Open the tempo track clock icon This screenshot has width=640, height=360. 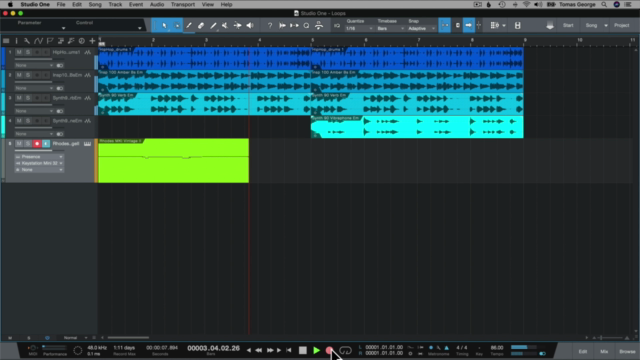[x=82, y=41]
